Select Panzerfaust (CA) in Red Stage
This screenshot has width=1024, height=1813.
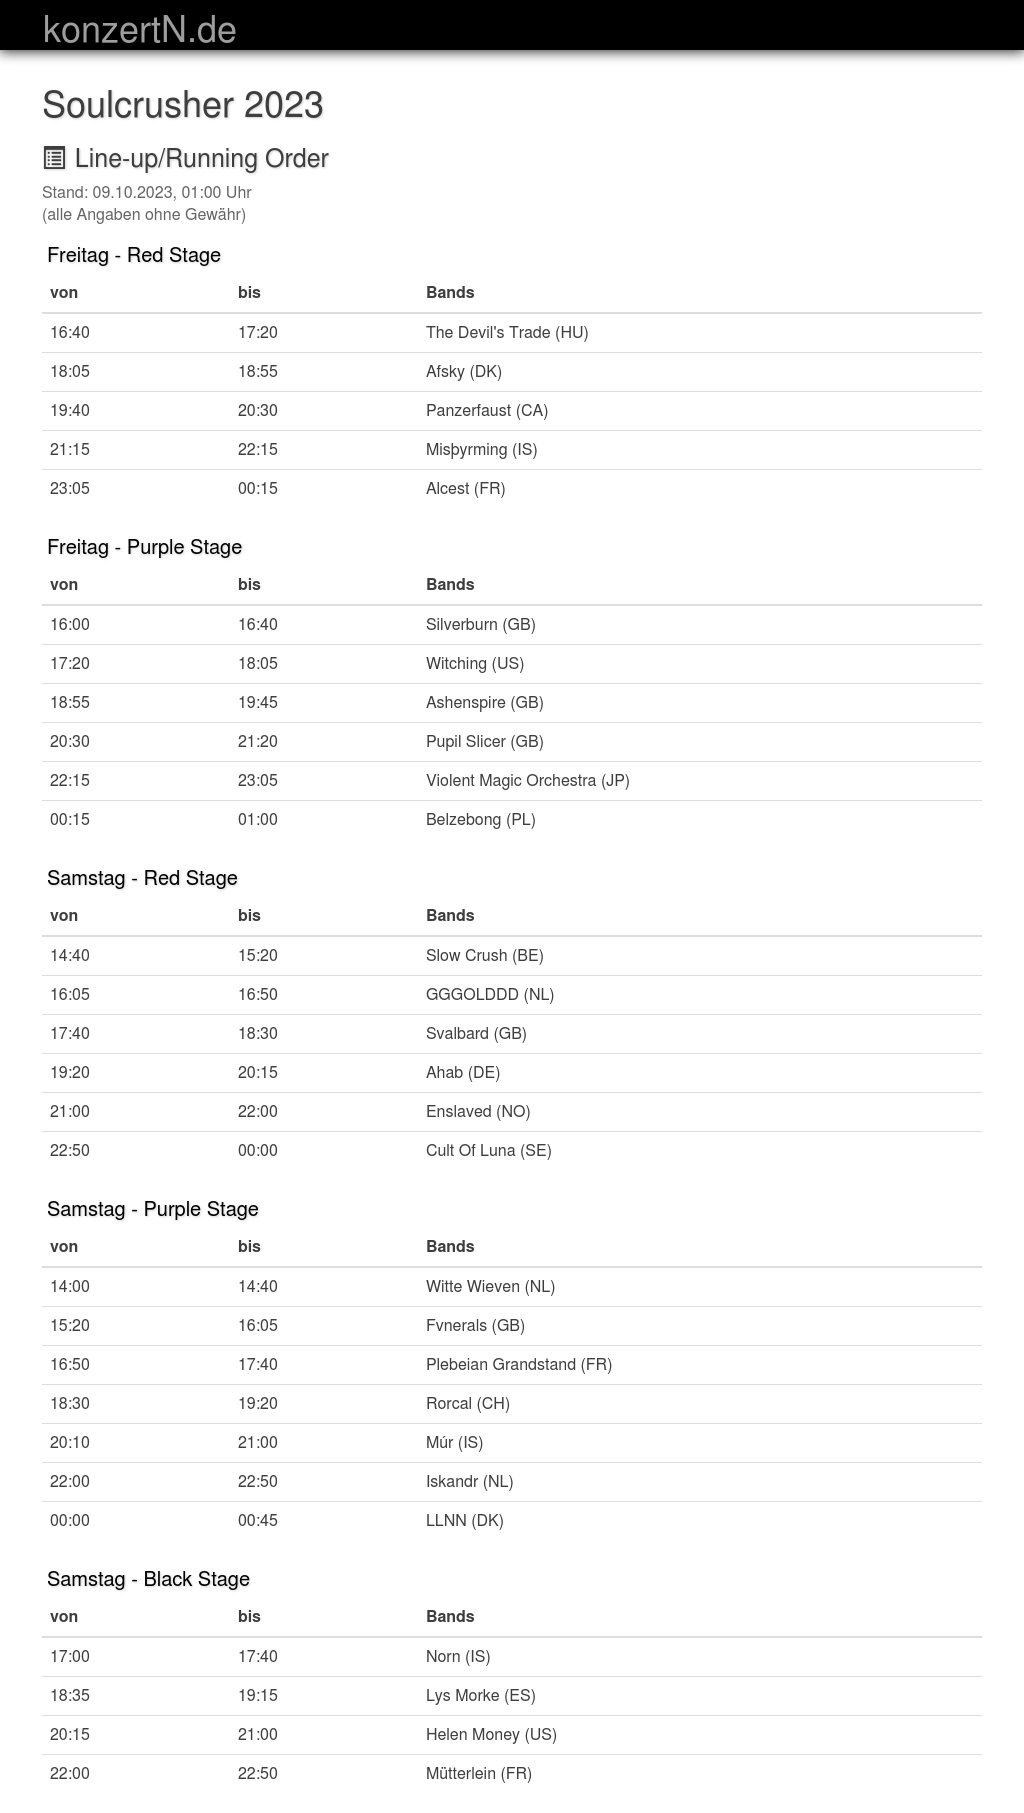(x=487, y=411)
